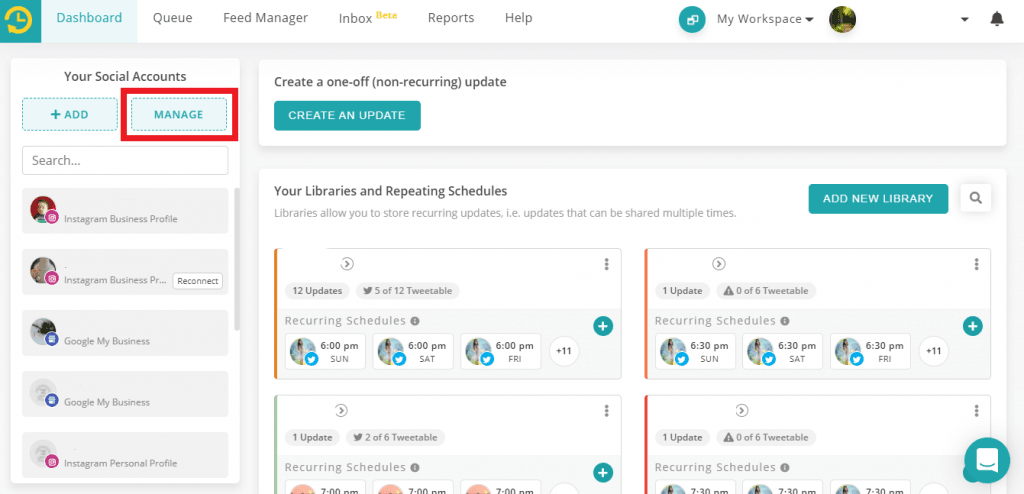
Task: Open the live chat widget
Action: 987,460
